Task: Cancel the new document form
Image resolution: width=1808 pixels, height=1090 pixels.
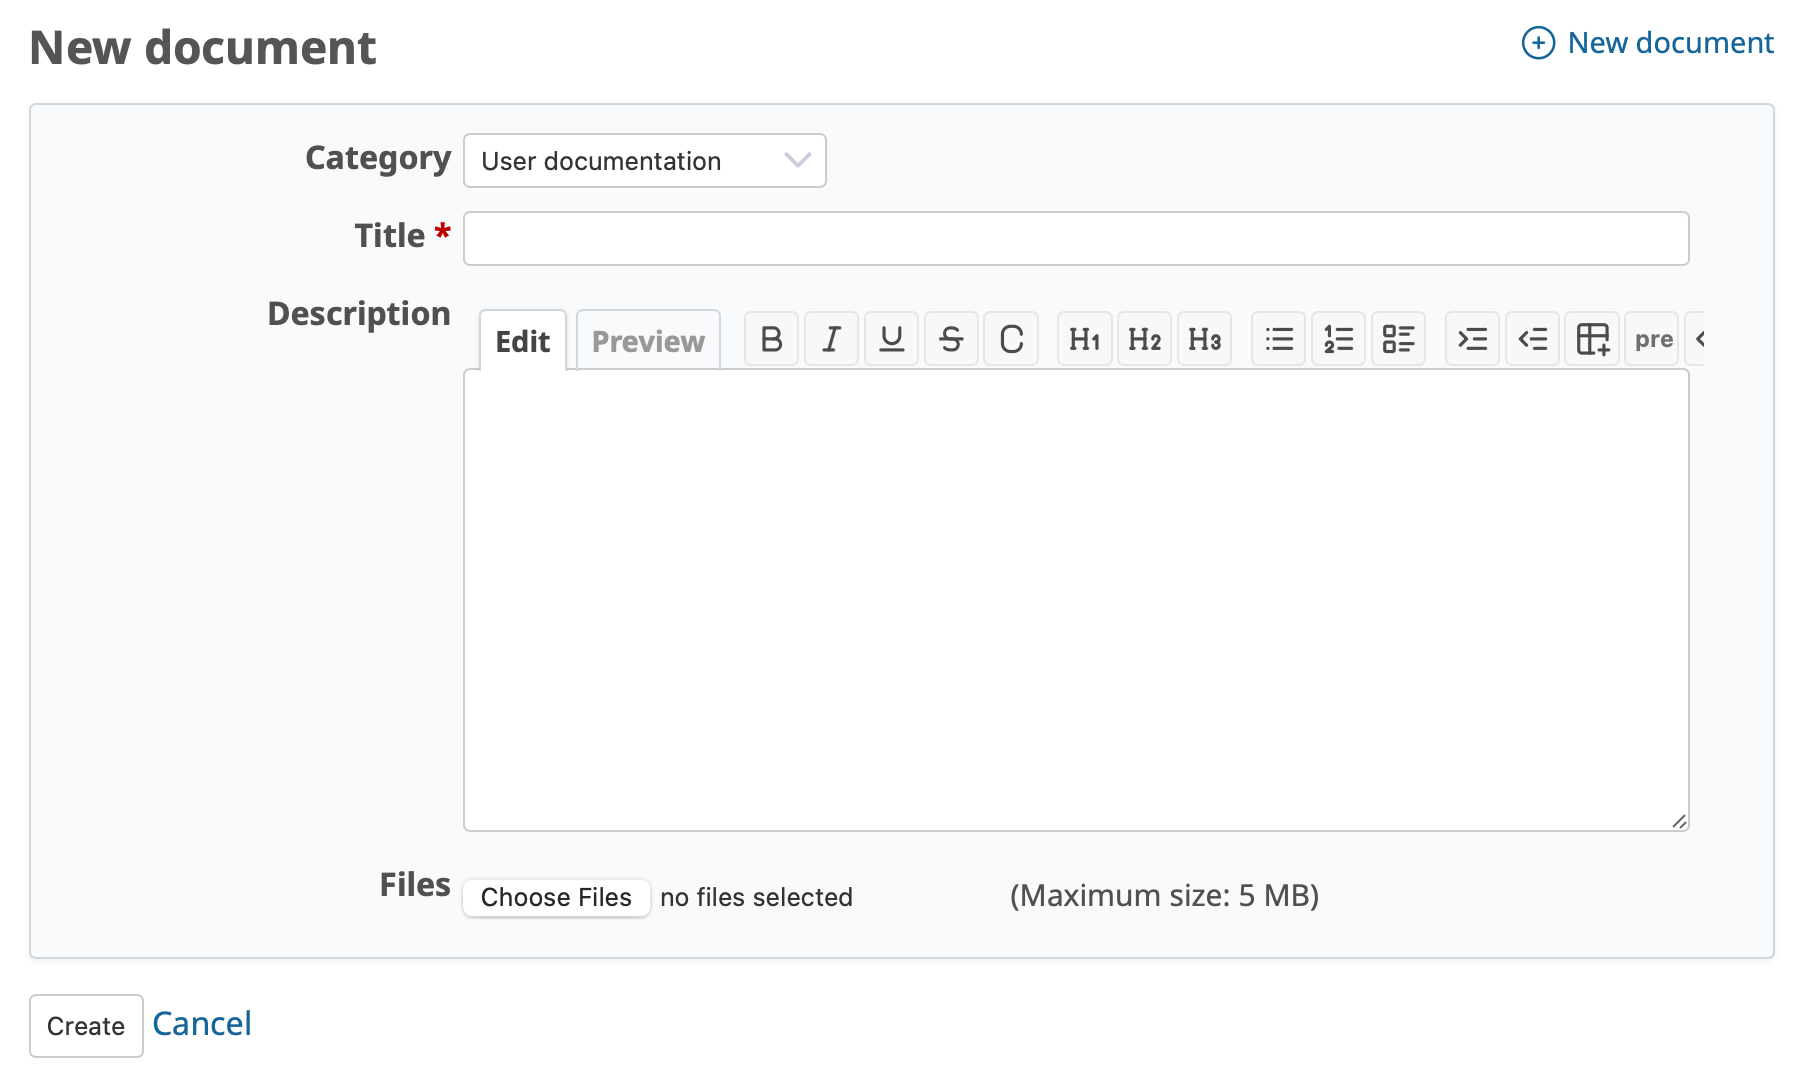Action: [202, 1024]
